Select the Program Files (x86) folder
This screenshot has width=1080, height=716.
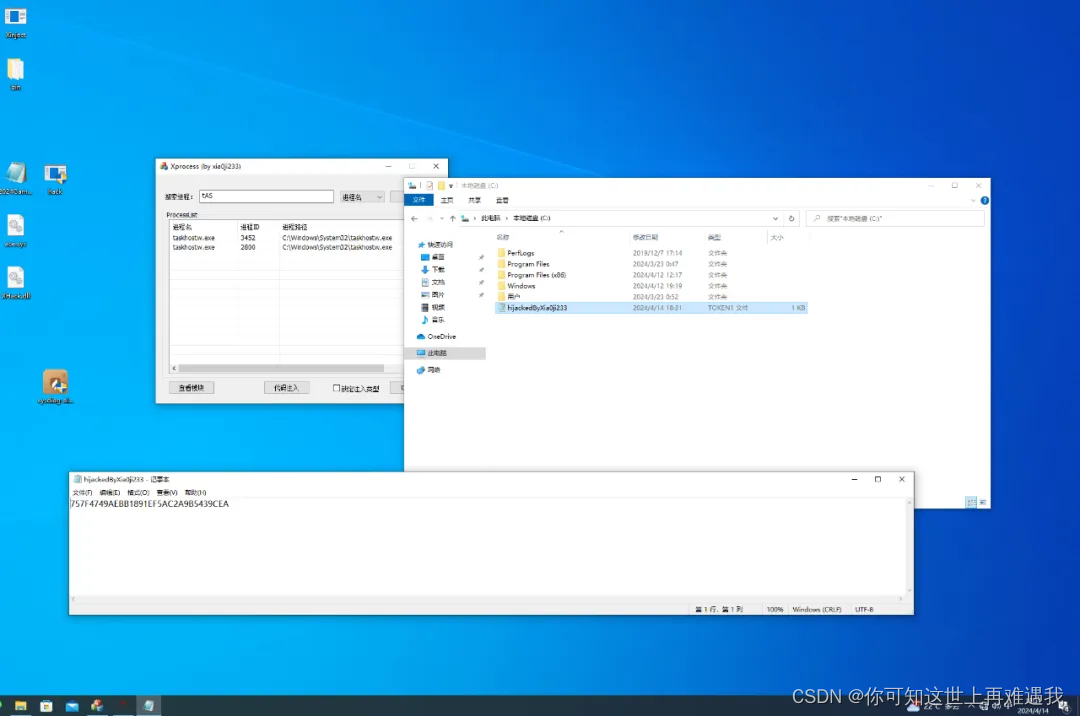coord(536,275)
